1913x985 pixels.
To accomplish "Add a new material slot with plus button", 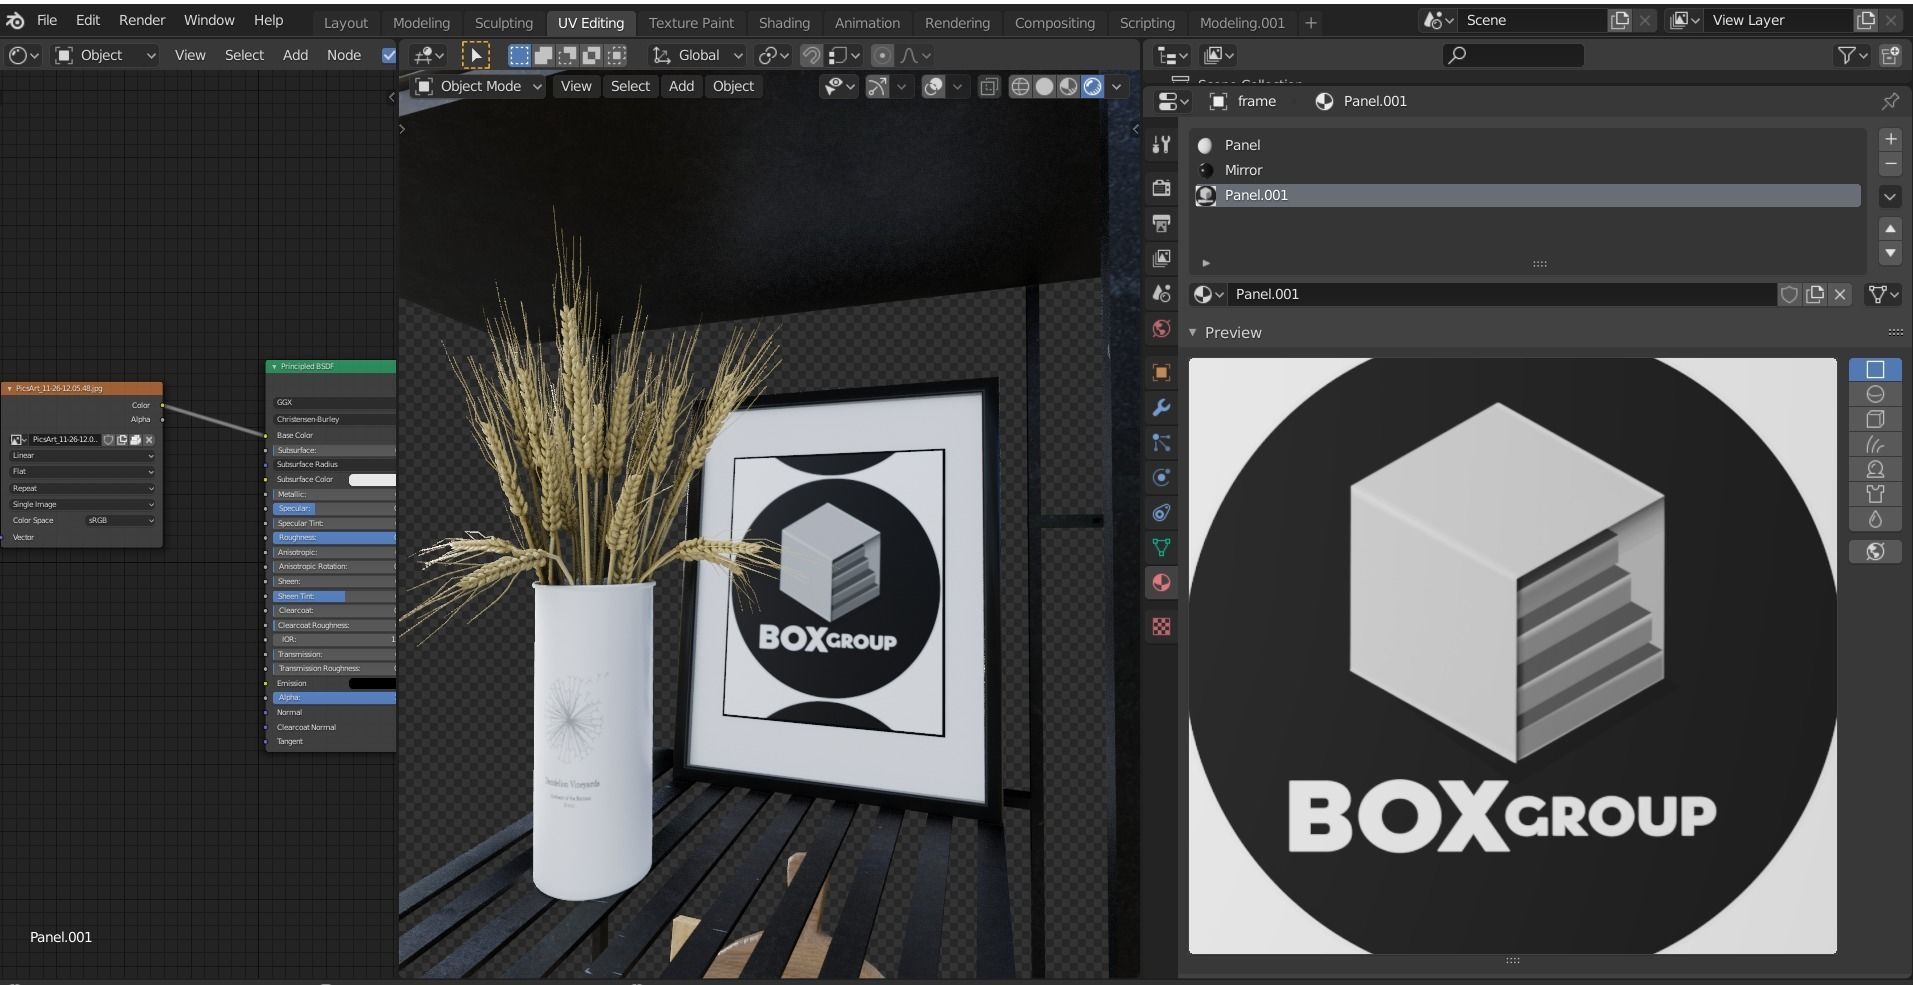I will [x=1891, y=139].
